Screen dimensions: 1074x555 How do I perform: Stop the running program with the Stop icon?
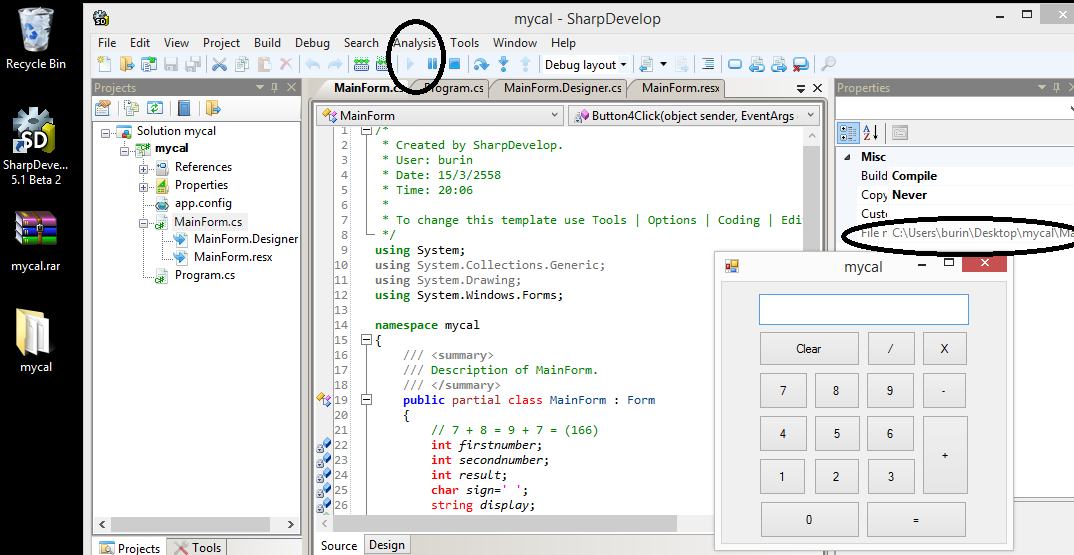pyautogui.click(x=453, y=65)
